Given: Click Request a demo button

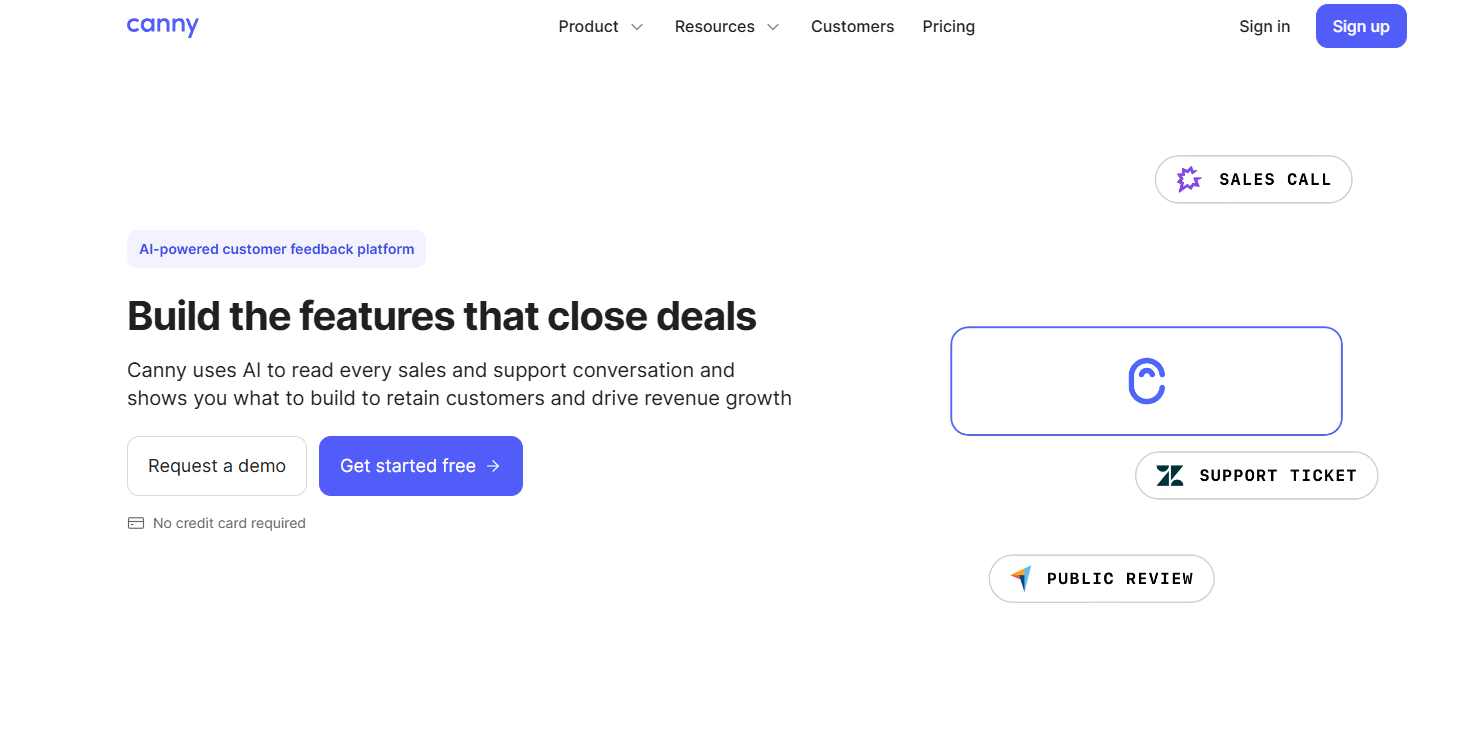Looking at the screenshot, I should (217, 466).
